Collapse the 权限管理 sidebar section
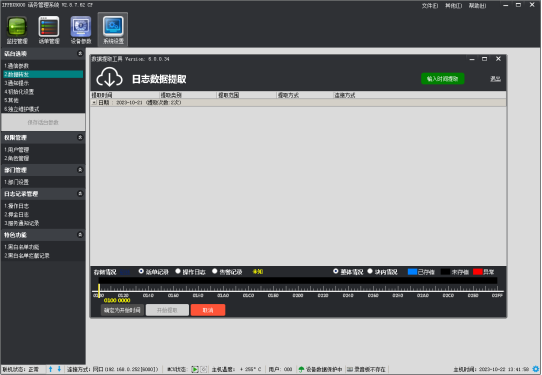Viewport: 542px width, 375px height. point(80,138)
